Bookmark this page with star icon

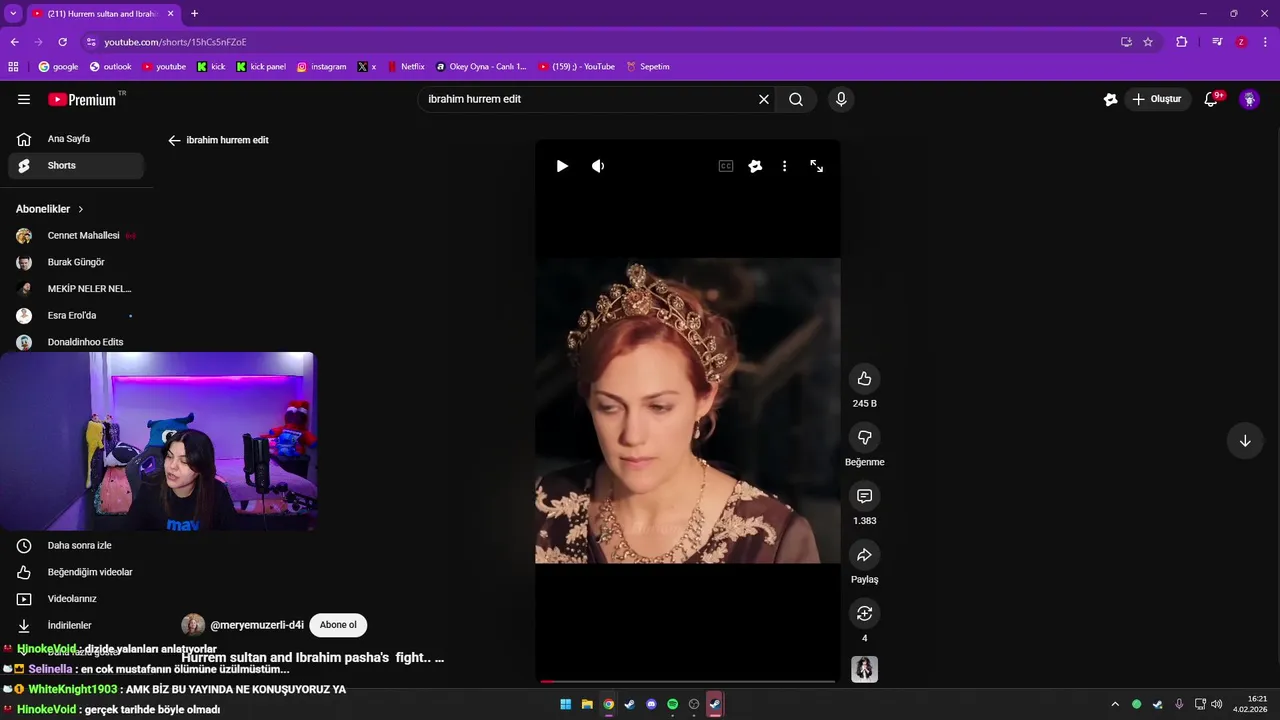click(x=1148, y=42)
